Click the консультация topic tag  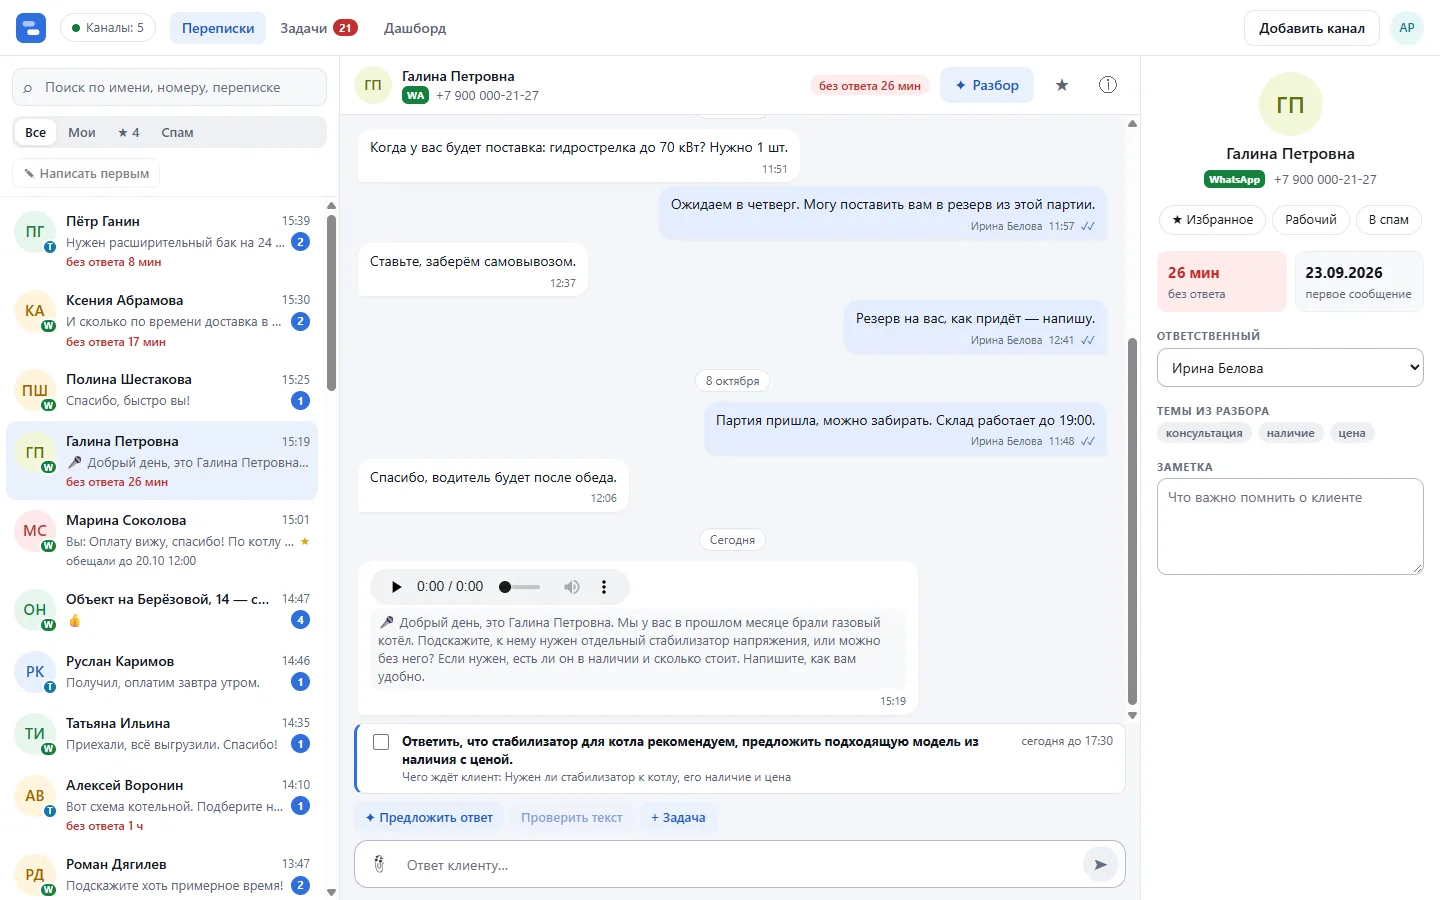1204,433
